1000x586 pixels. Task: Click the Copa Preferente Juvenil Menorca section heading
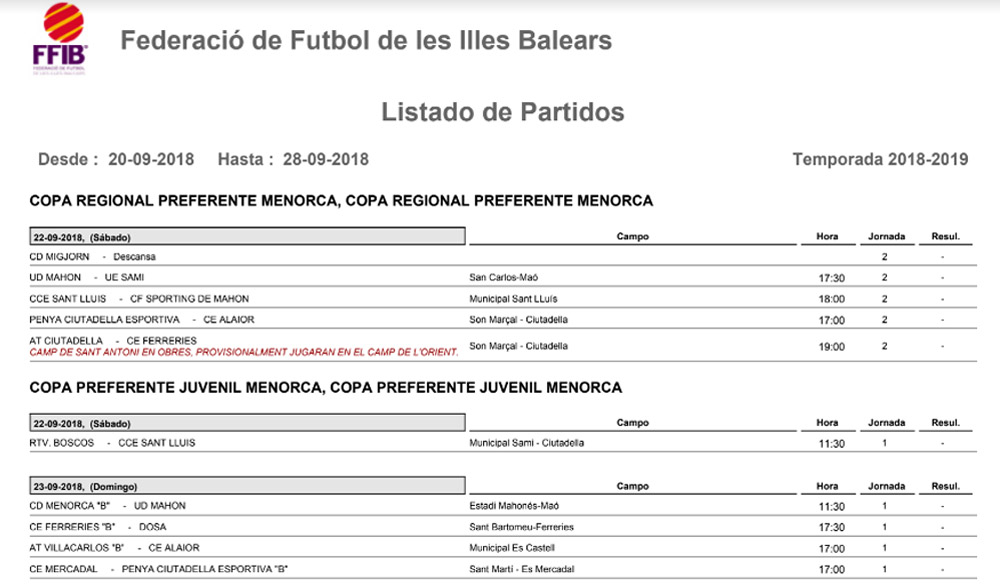click(325, 387)
